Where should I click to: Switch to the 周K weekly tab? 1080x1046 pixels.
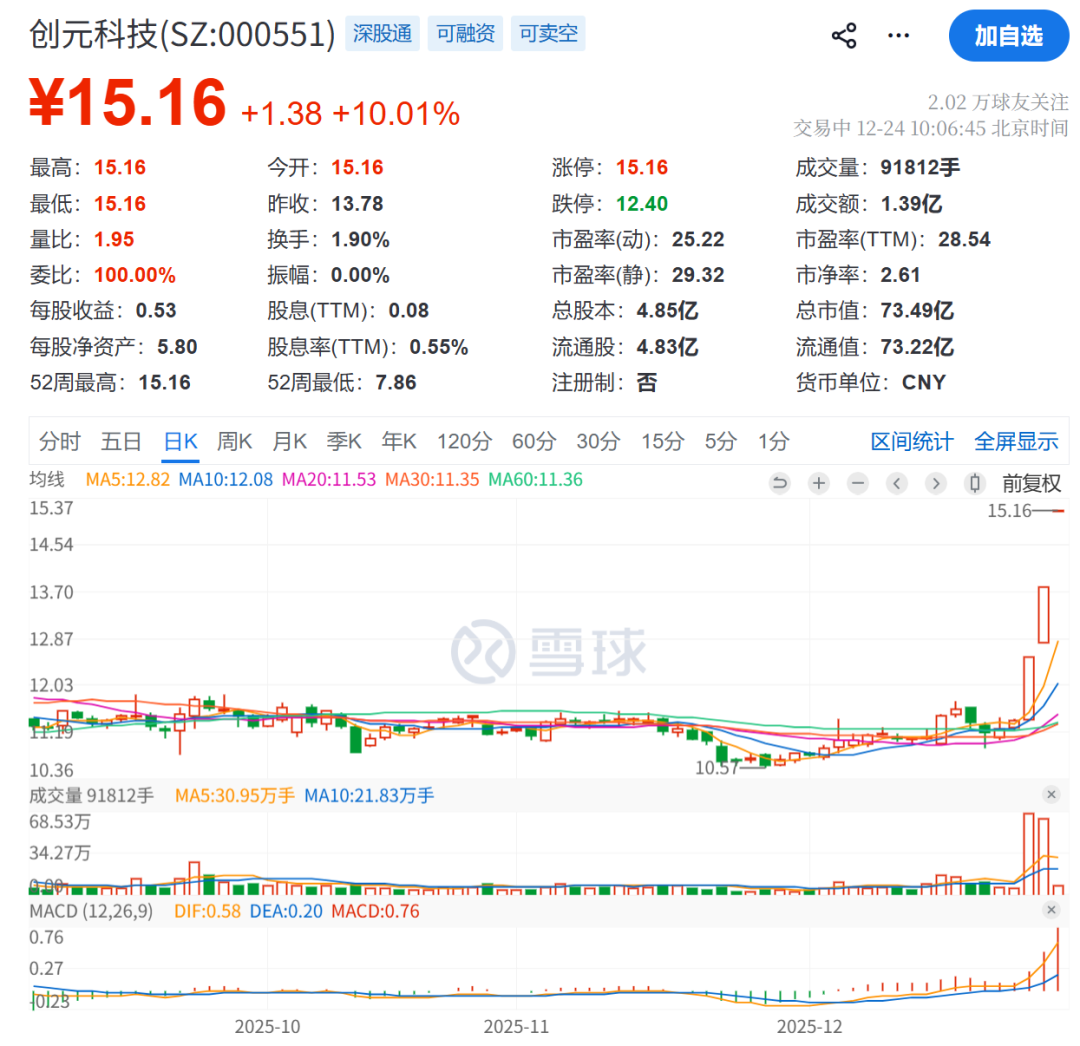pyautogui.click(x=234, y=440)
